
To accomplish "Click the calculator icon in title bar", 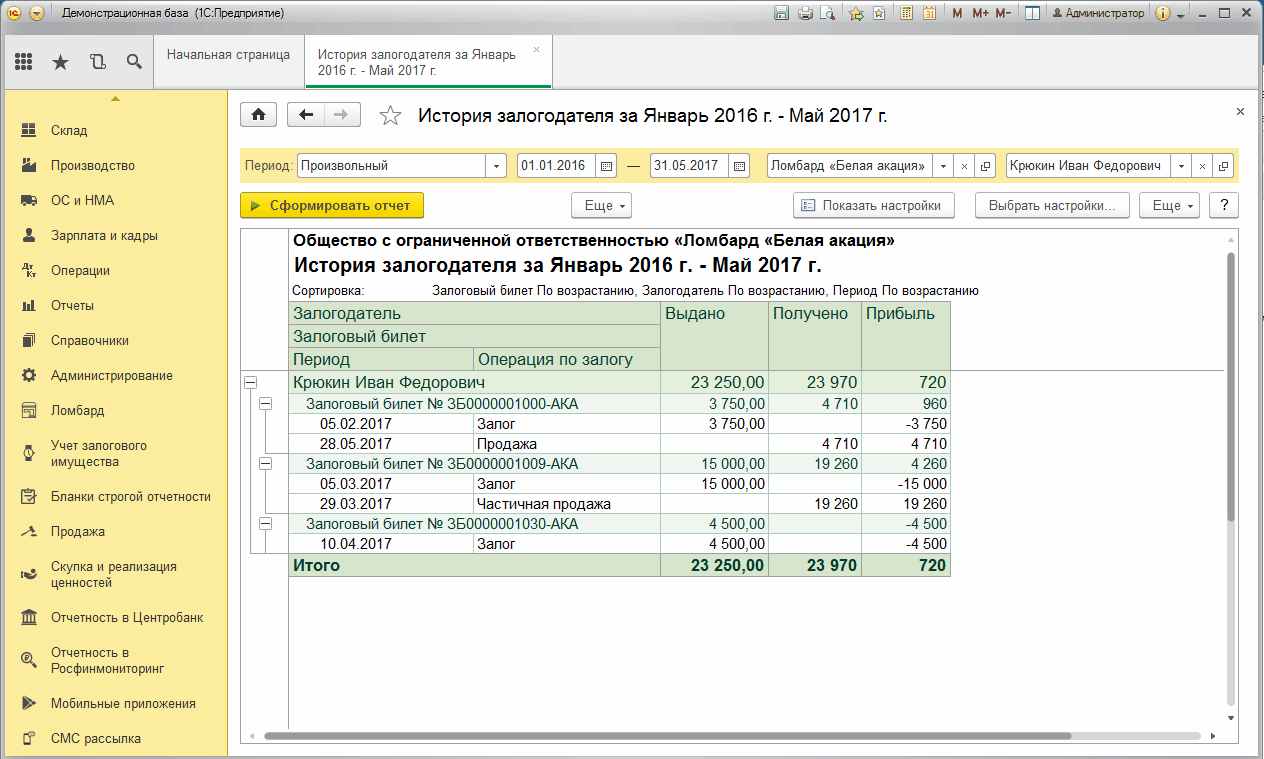I will 907,13.
